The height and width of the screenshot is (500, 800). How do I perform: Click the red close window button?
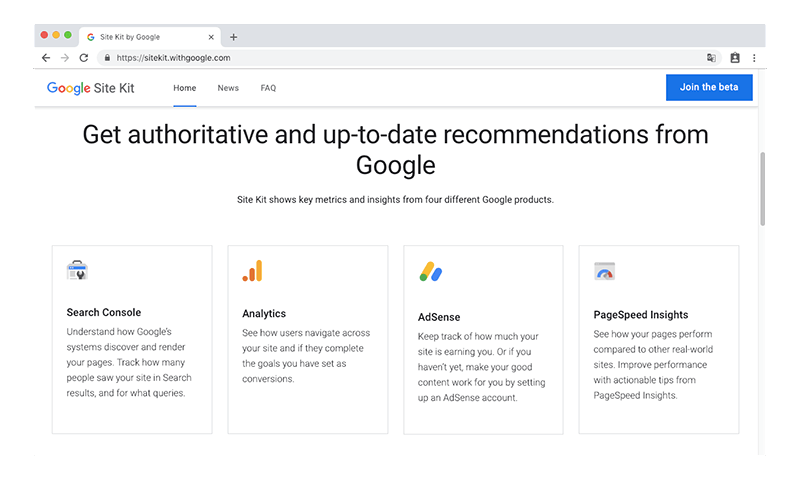[44, 35]
